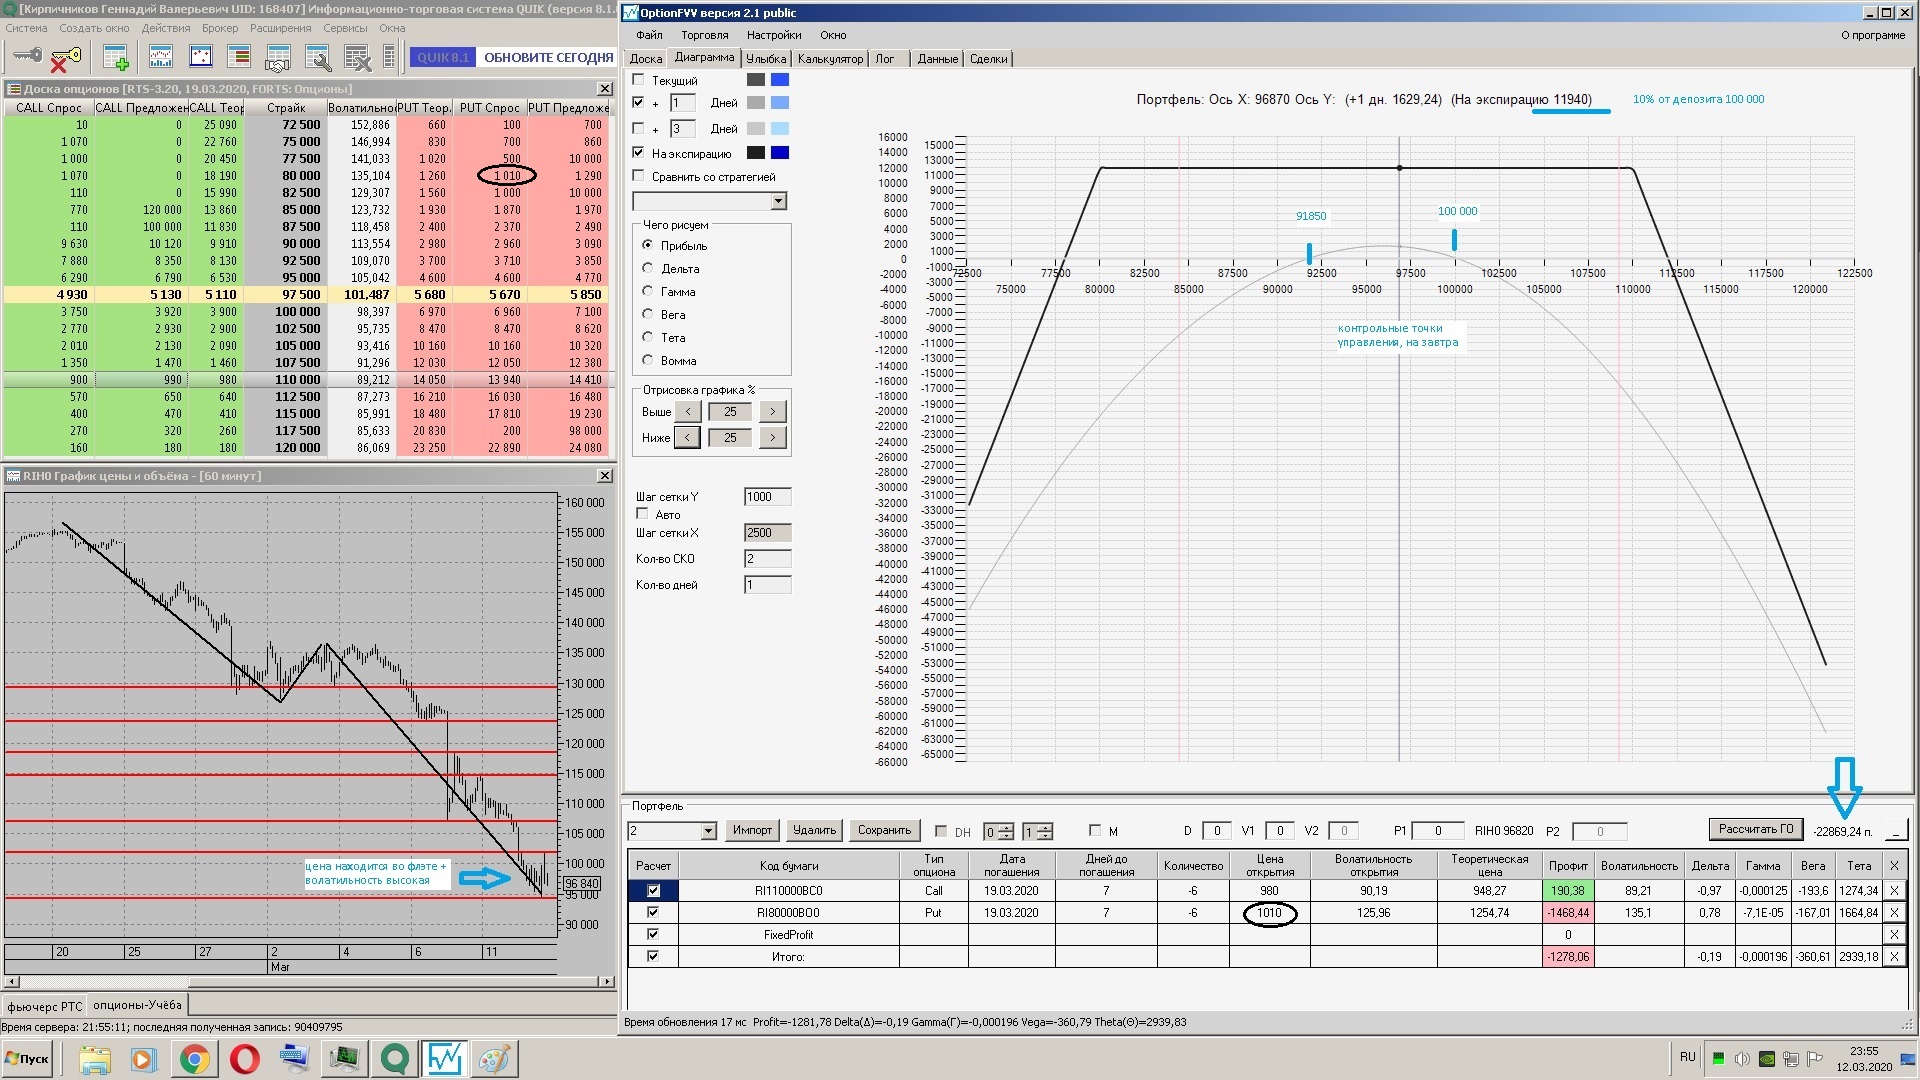Image resolution: width=1920 pixels, height=1080 pixels.
Task: Switch to the 'Улыбка' tab
Action: [x=766, y=59]
